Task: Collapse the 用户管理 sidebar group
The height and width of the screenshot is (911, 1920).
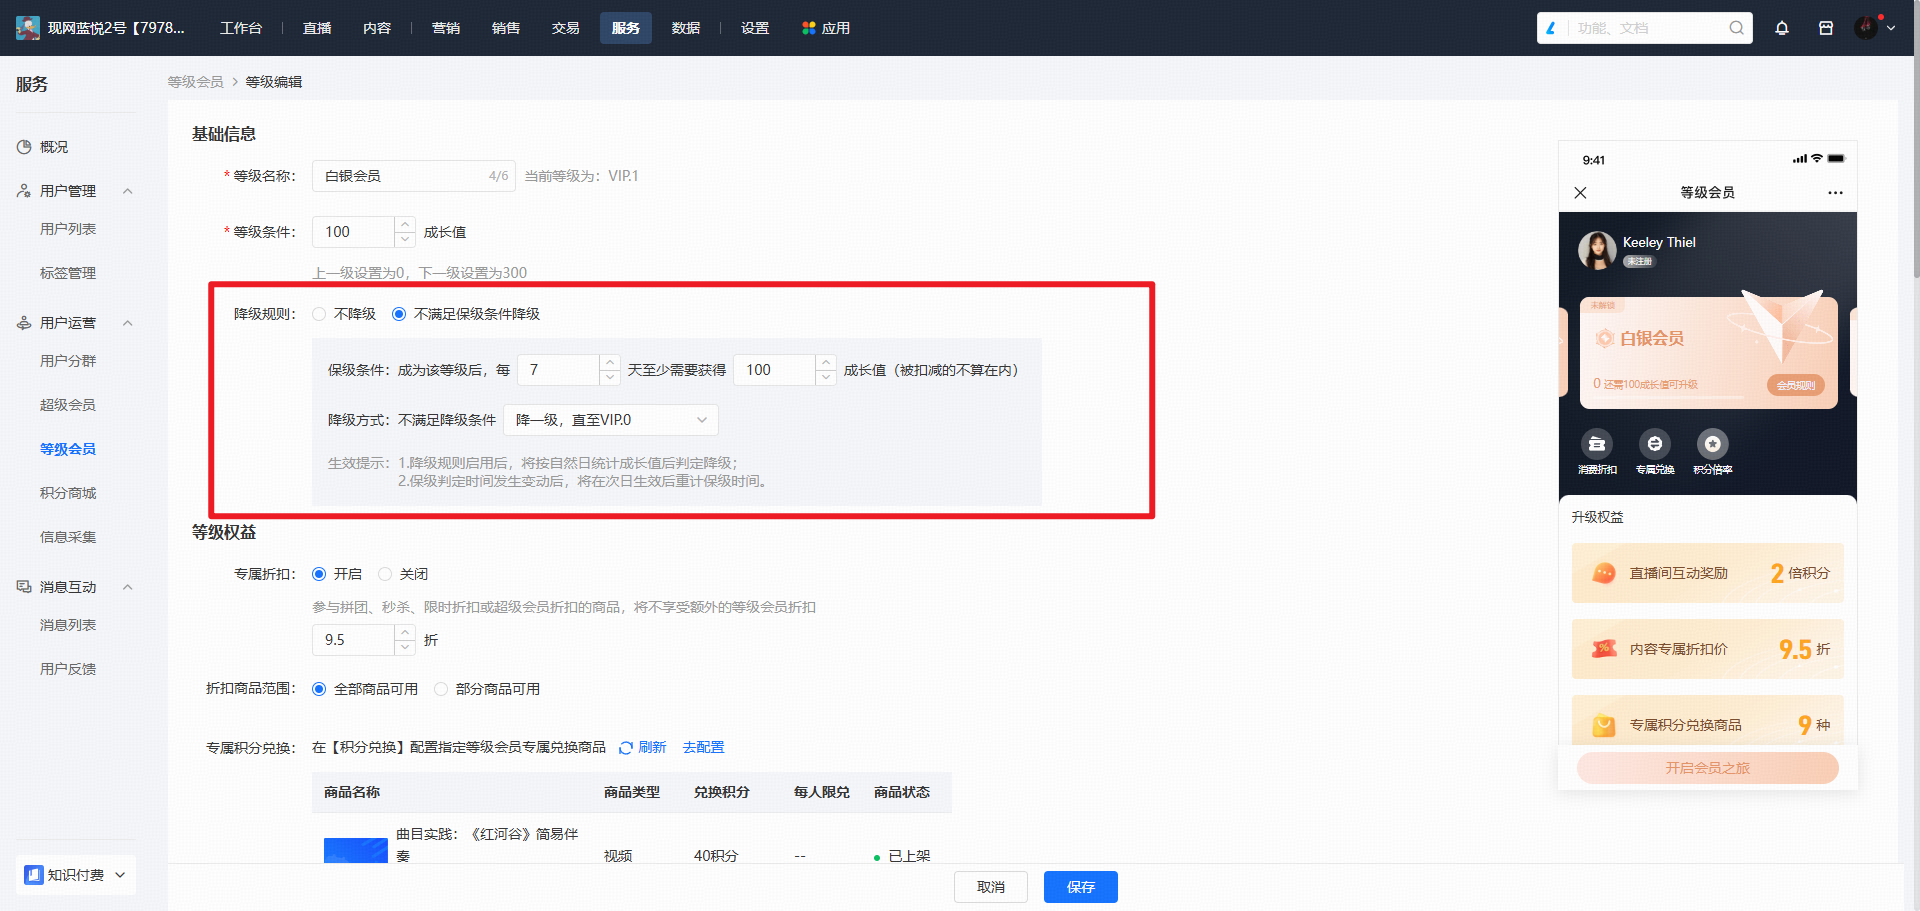Action: click(127, 191)
